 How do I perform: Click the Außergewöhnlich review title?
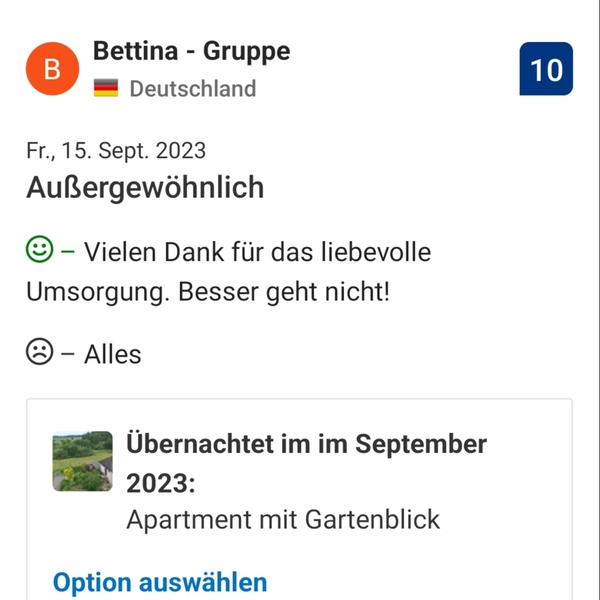(145, 187)
